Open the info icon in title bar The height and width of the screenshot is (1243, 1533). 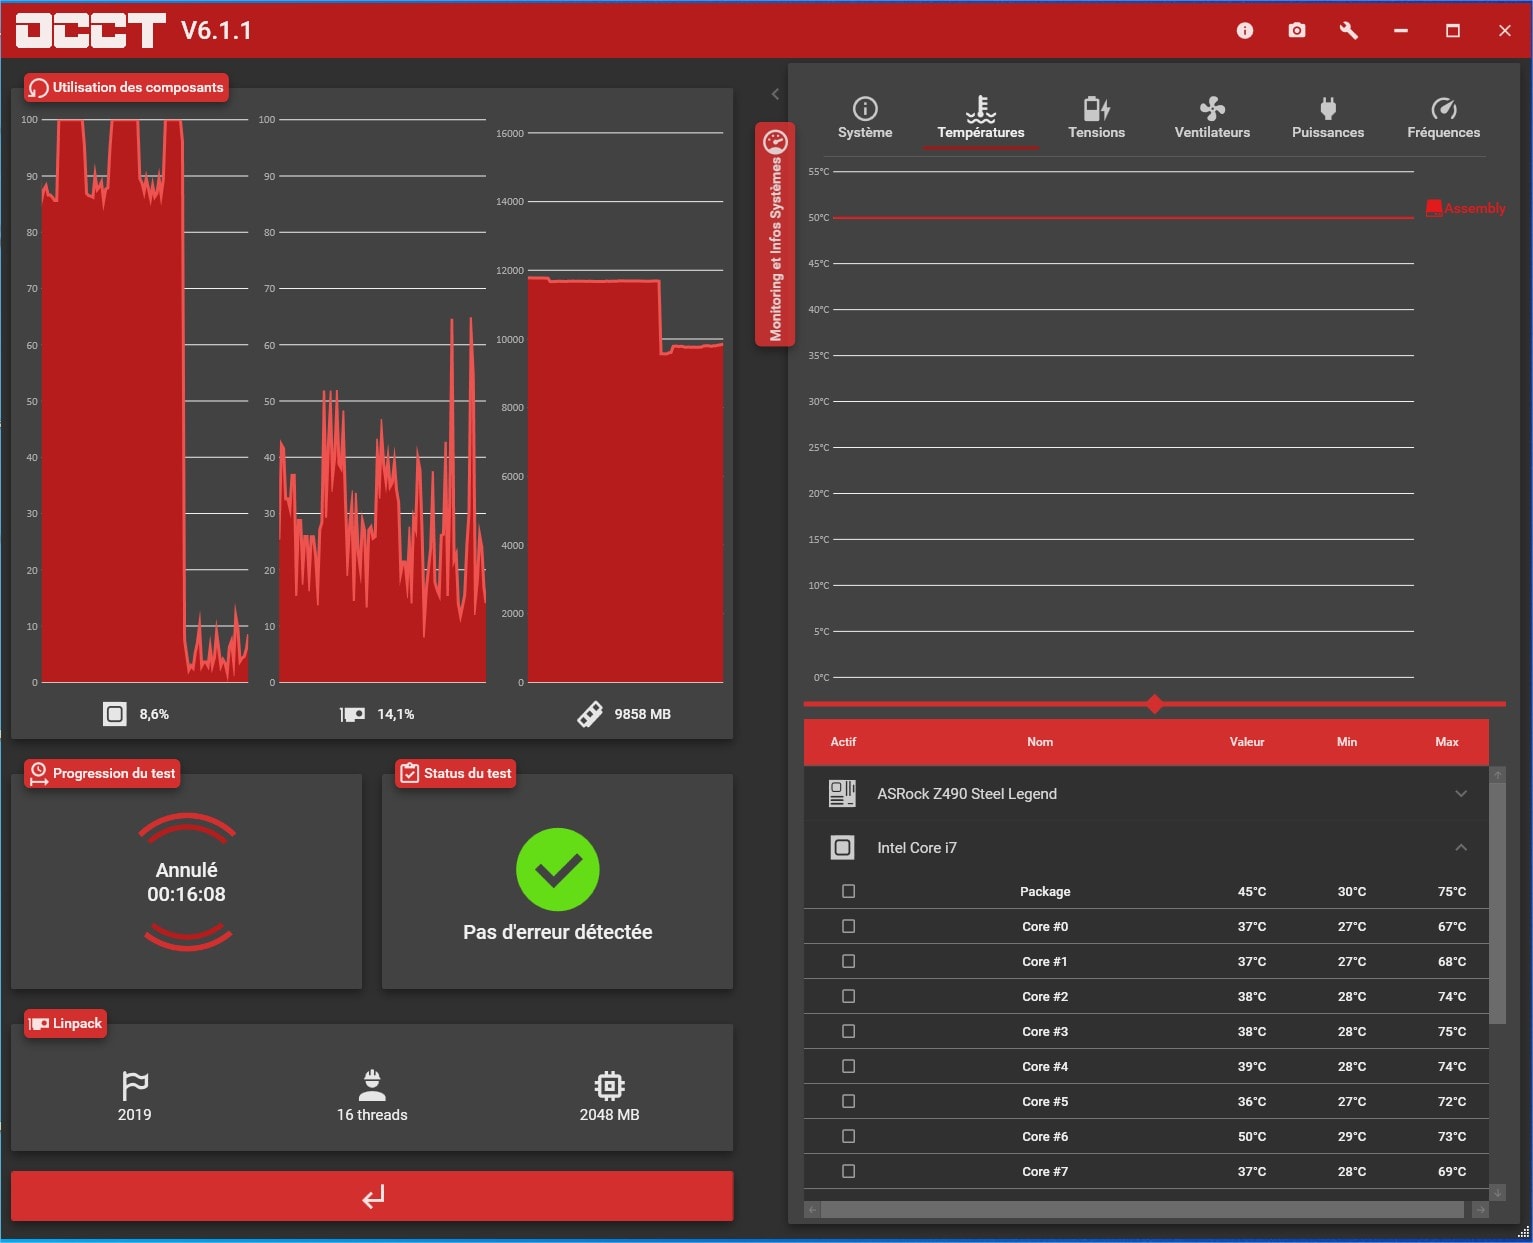(1245, 31)
